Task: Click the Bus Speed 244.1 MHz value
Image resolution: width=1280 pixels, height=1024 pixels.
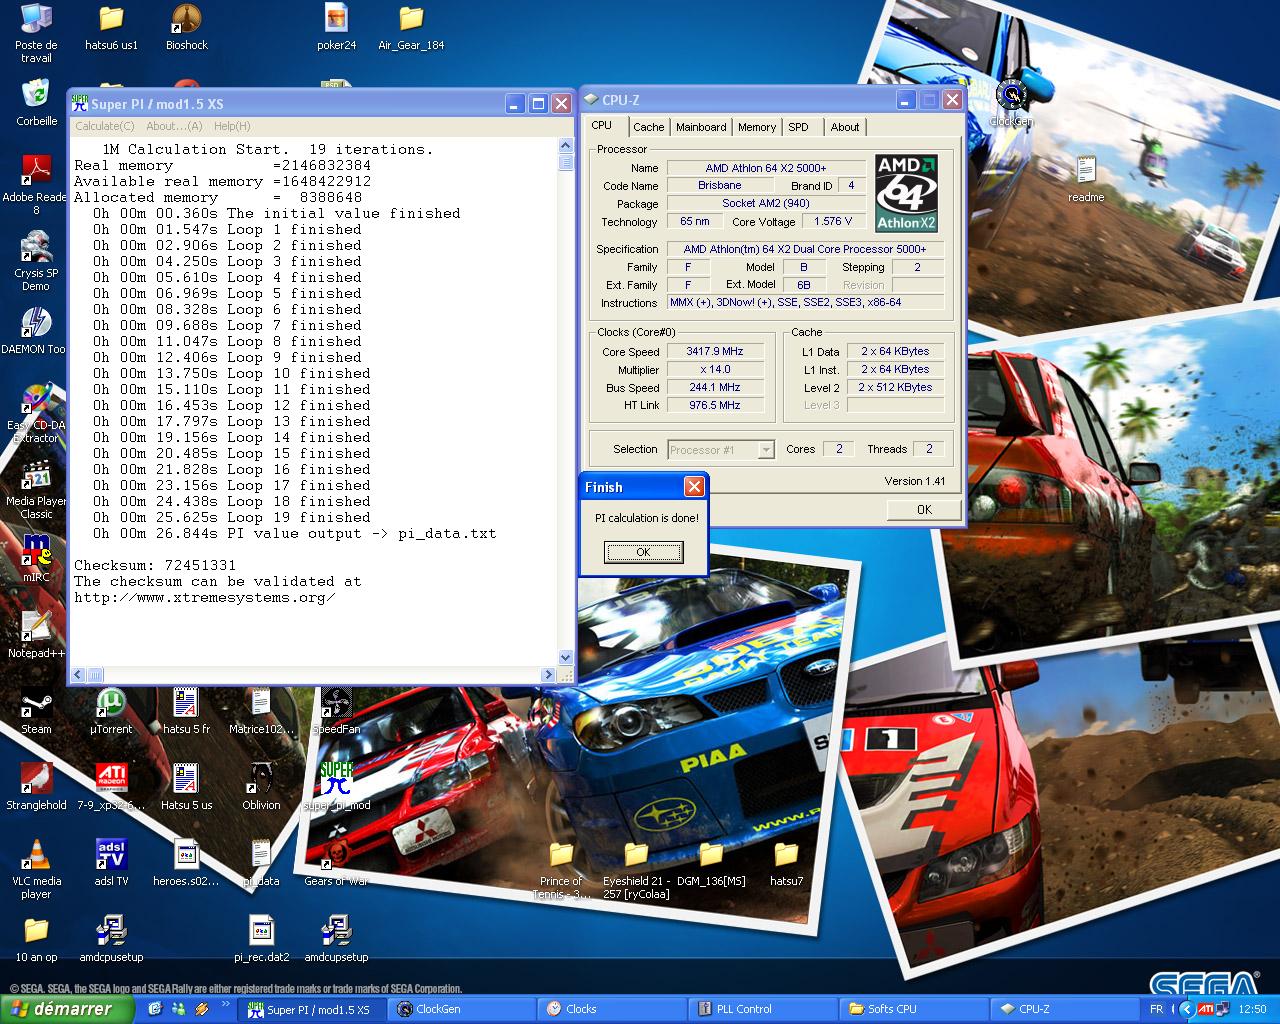Action: click(x=715, y=387)
